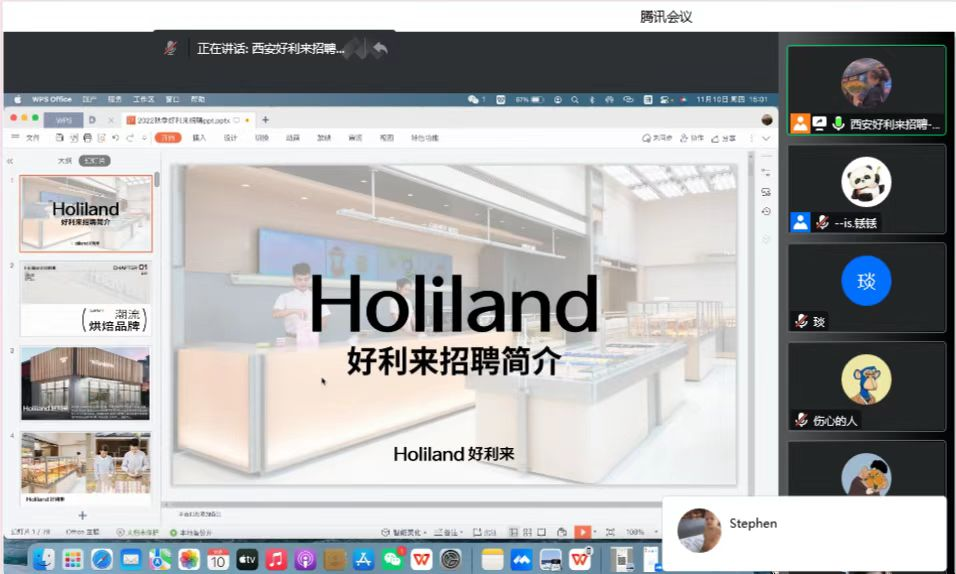Select the 潮流烘焙品牌 slide 2 thumbnail
Viewport: 956px width, 574px height.
[85, 298]
